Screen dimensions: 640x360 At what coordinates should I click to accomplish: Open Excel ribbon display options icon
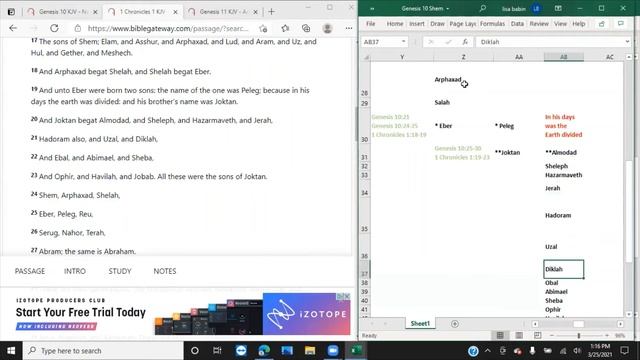[558, 8]
